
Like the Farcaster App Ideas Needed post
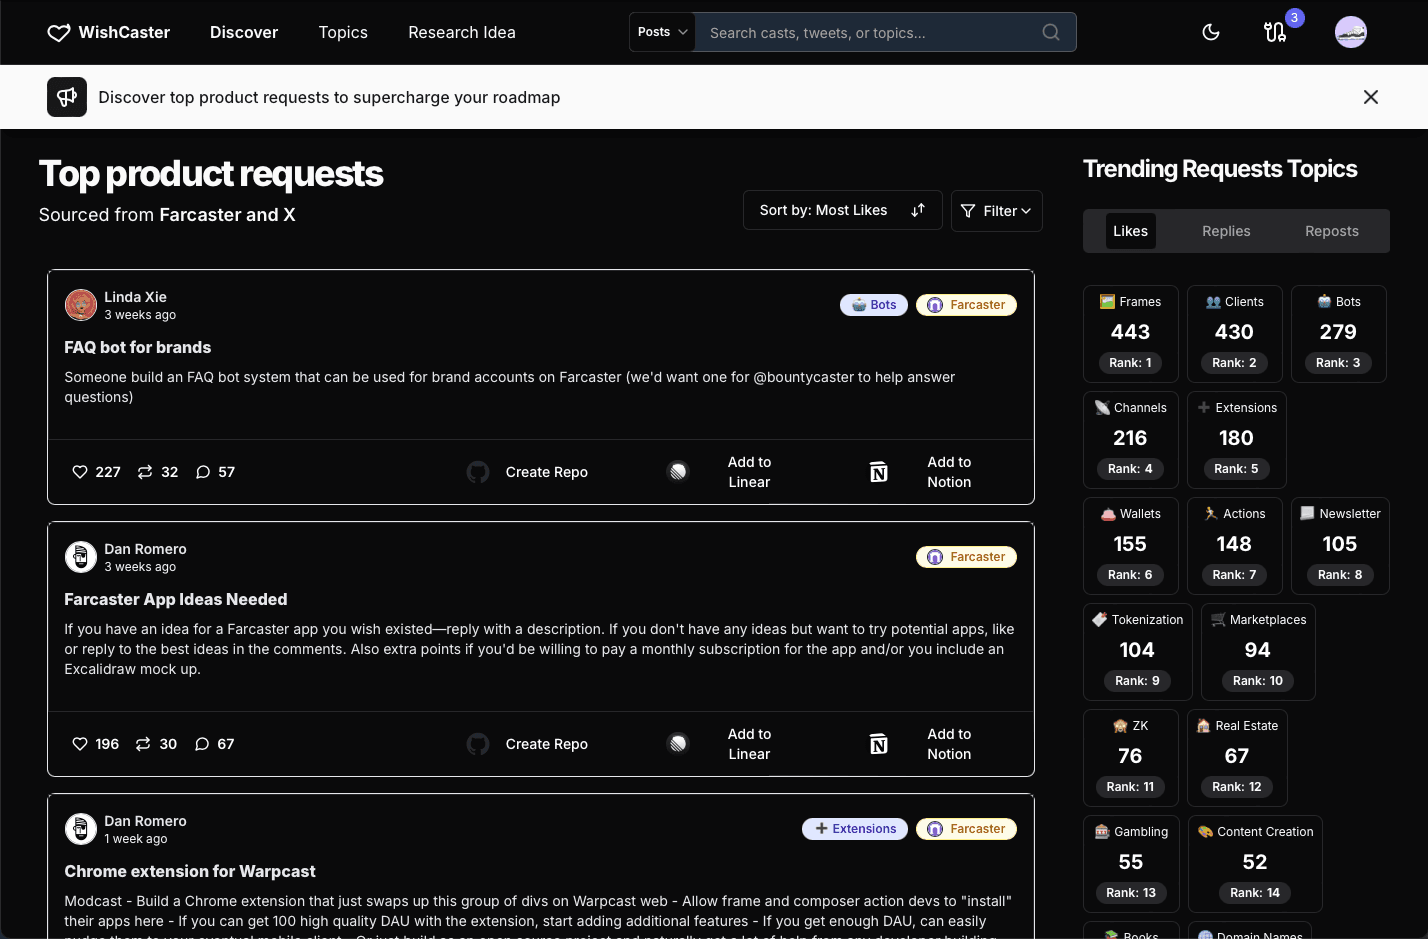pos(80,744)
